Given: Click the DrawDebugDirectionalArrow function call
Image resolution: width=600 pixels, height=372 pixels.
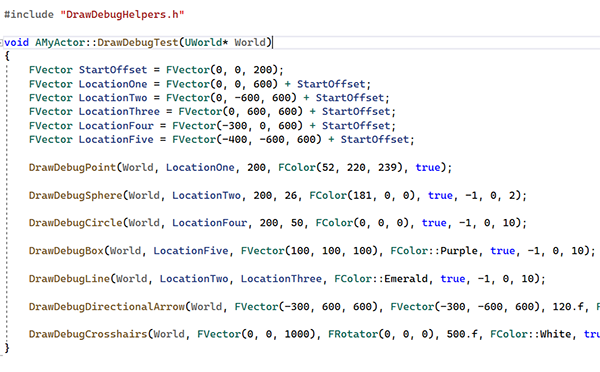Looking at the screenshot, I should coord(107,307).
